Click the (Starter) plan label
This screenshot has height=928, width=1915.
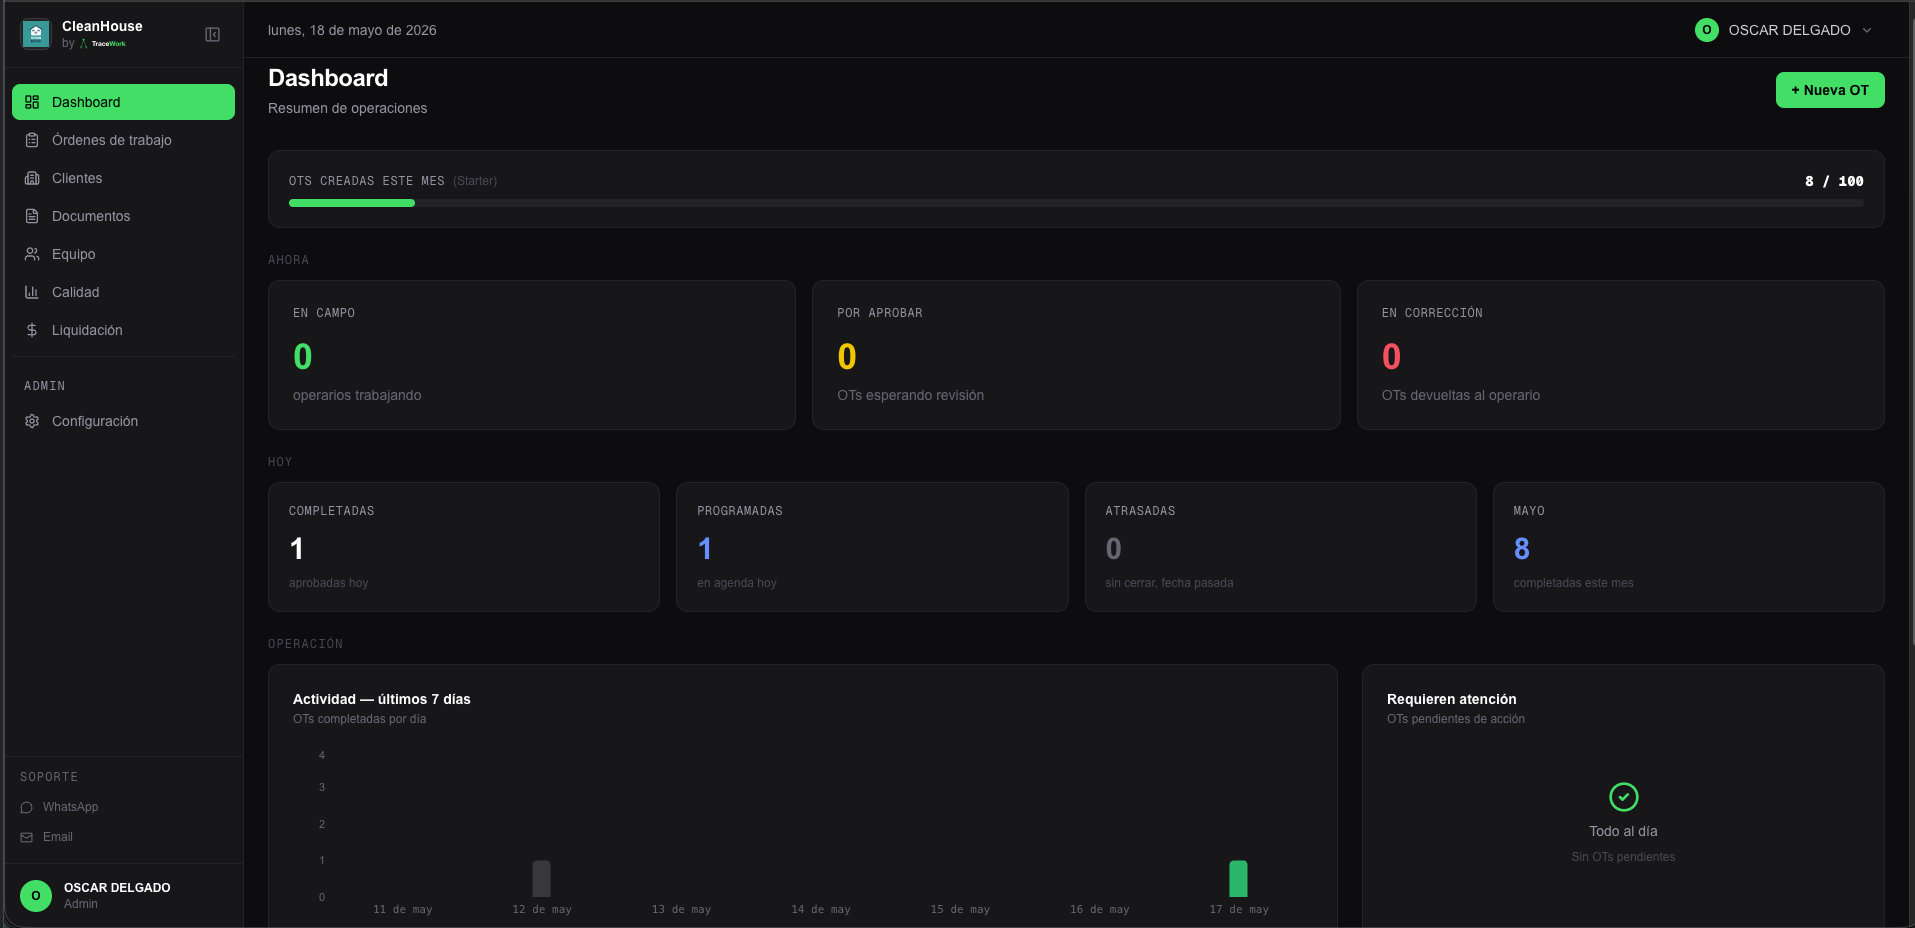point(475,181)
